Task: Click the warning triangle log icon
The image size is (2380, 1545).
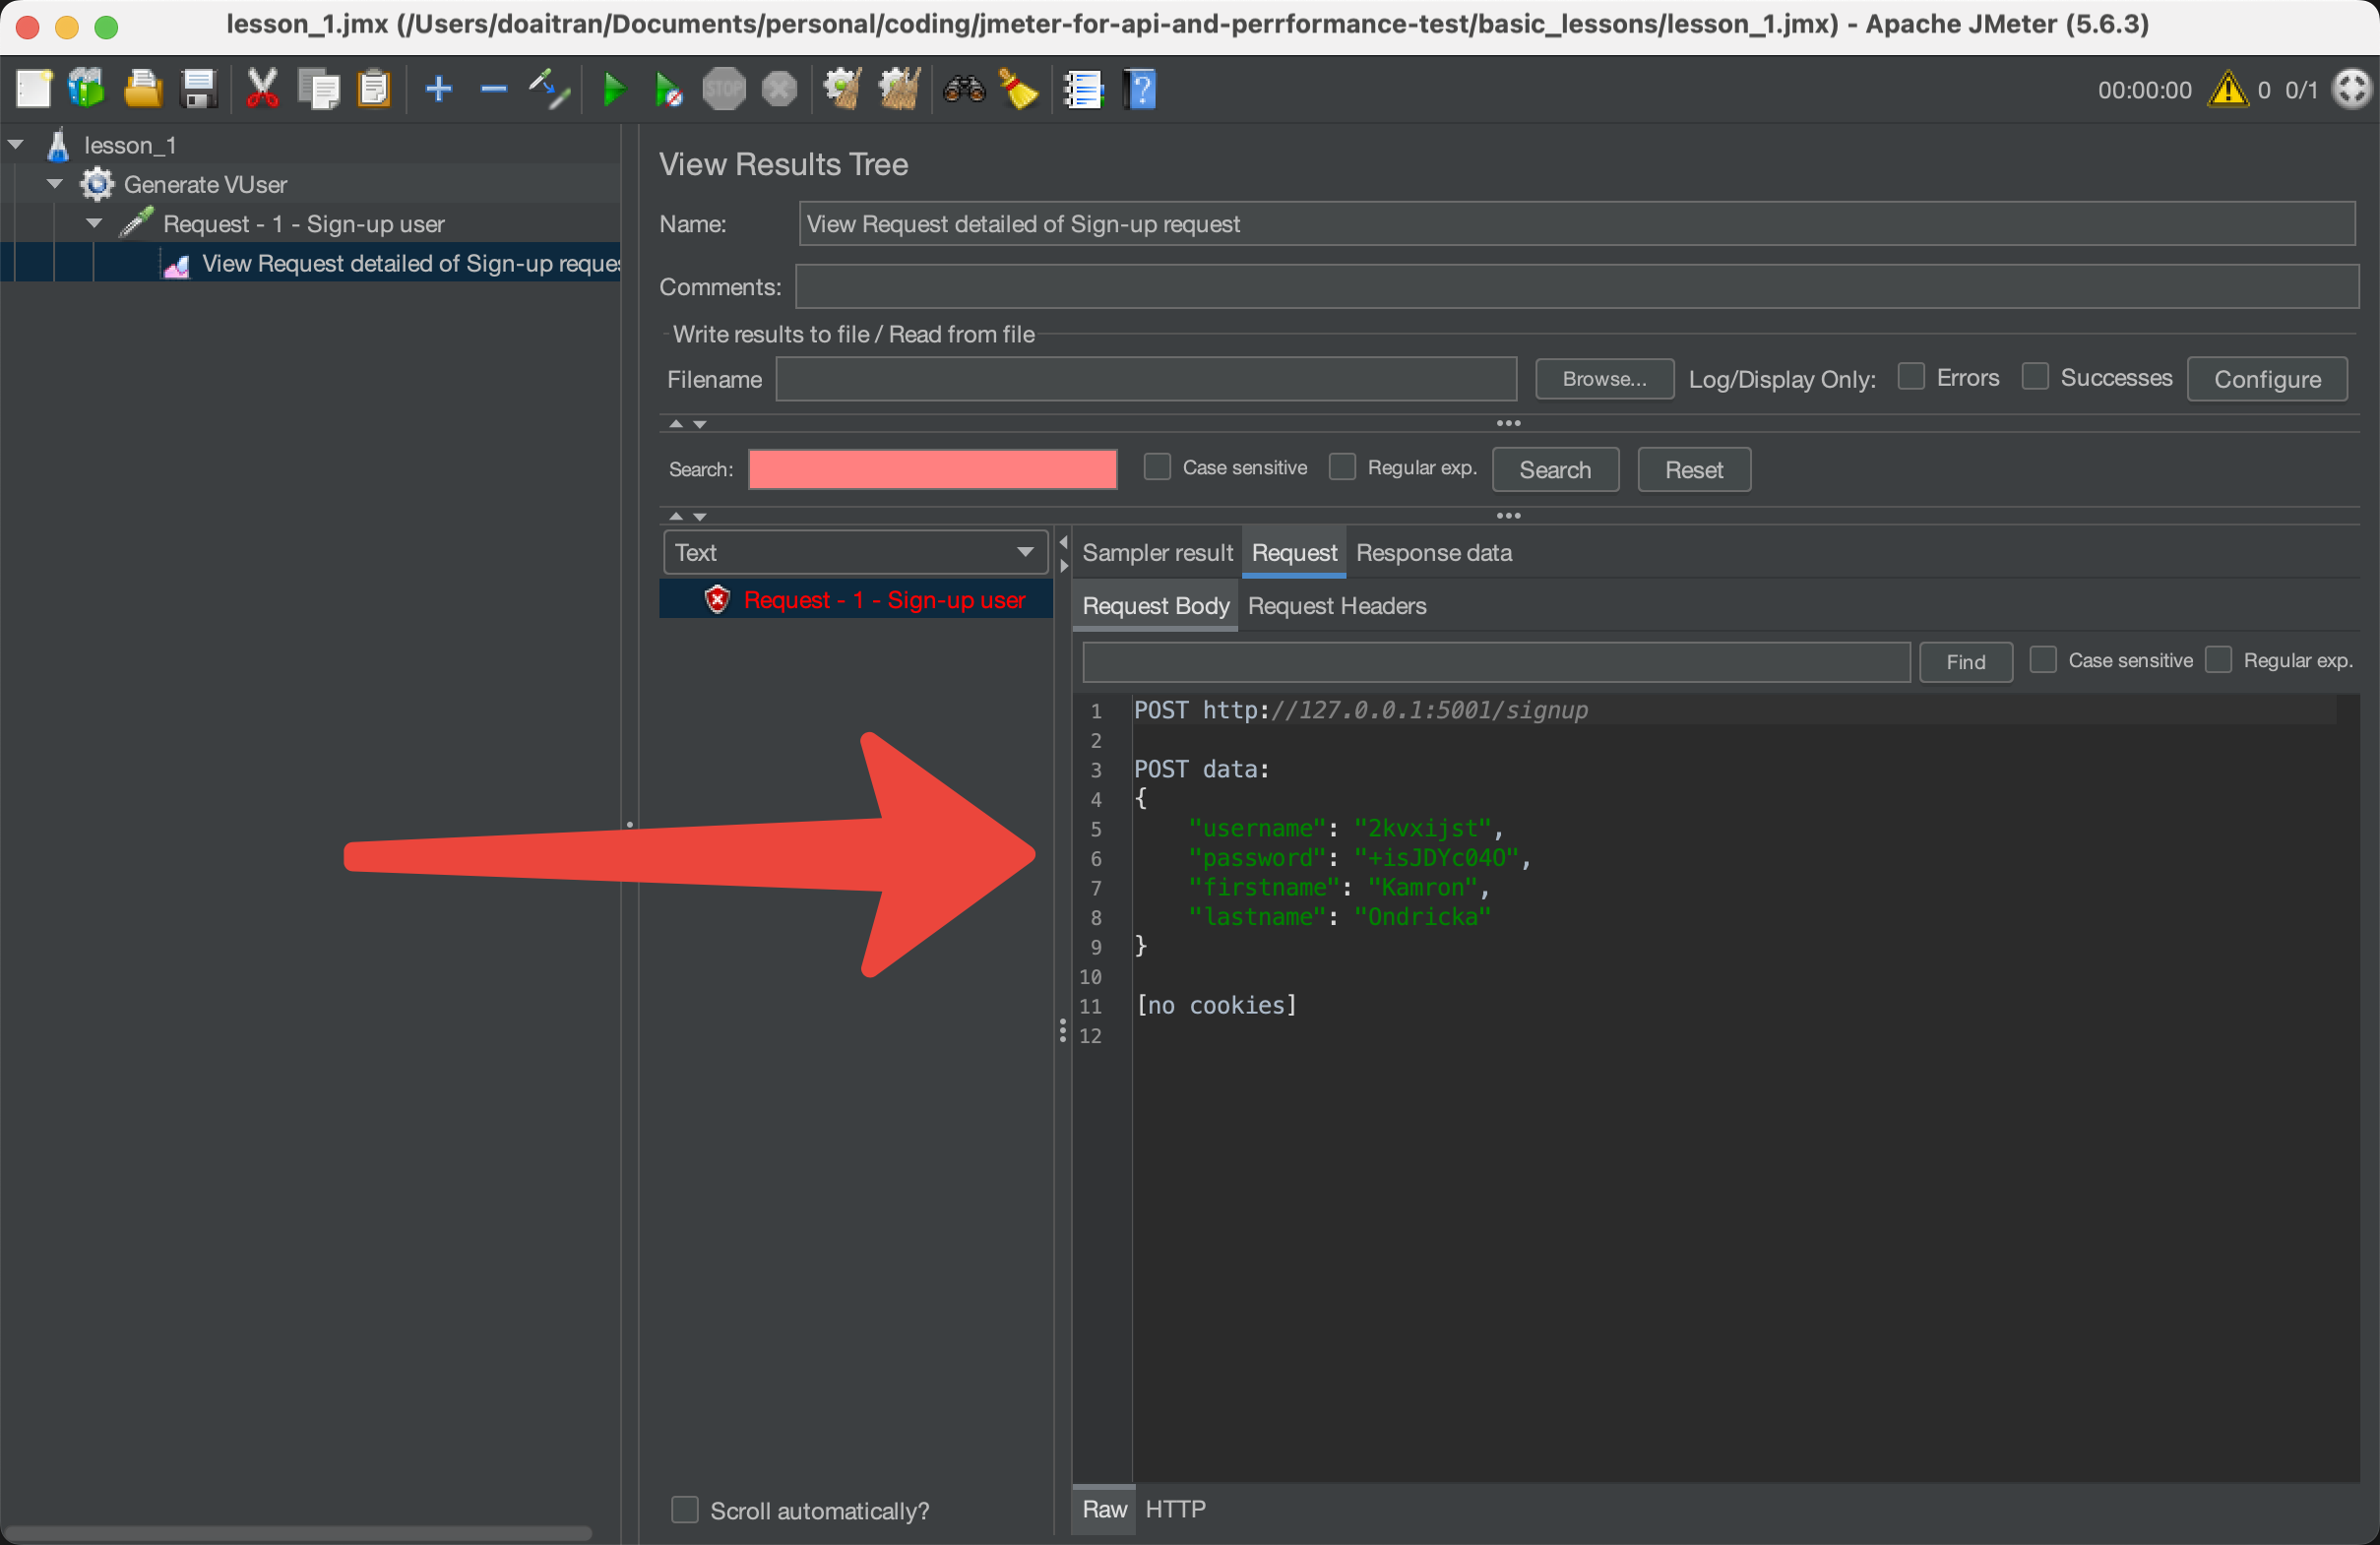Action: (x=2228, y=89)
